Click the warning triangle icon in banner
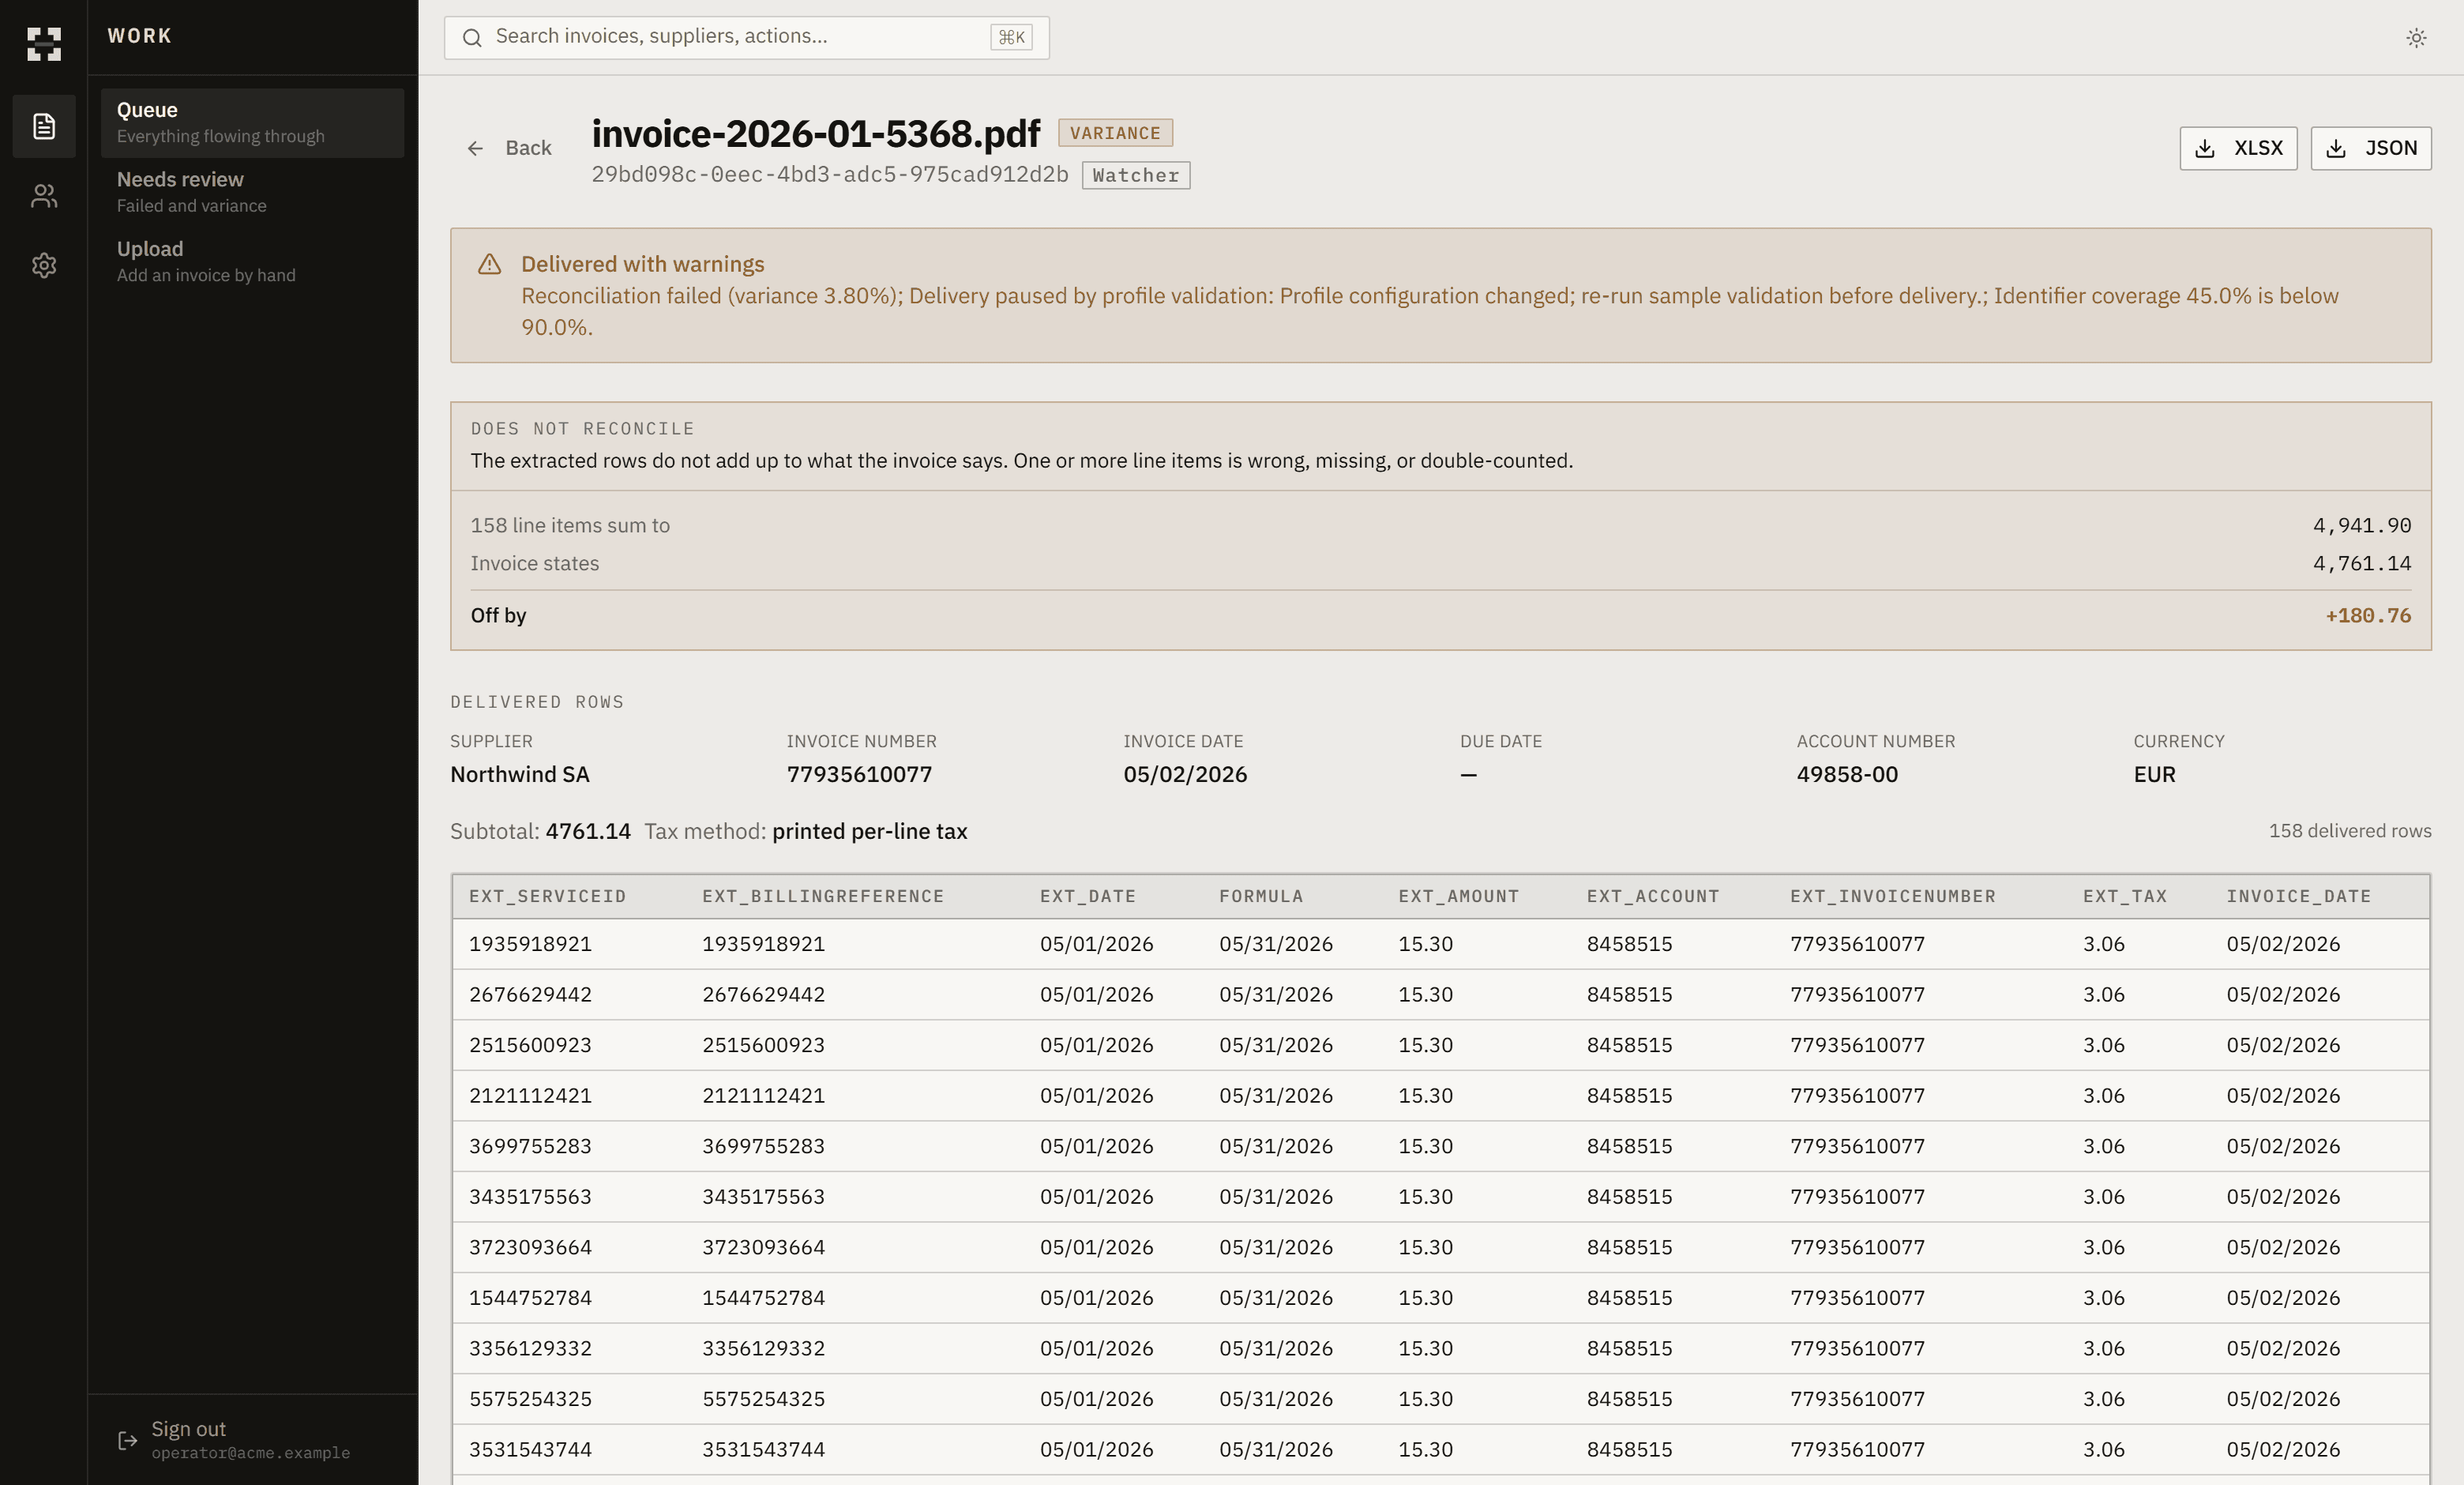The image size is (2464, 1485). [489, 264]
